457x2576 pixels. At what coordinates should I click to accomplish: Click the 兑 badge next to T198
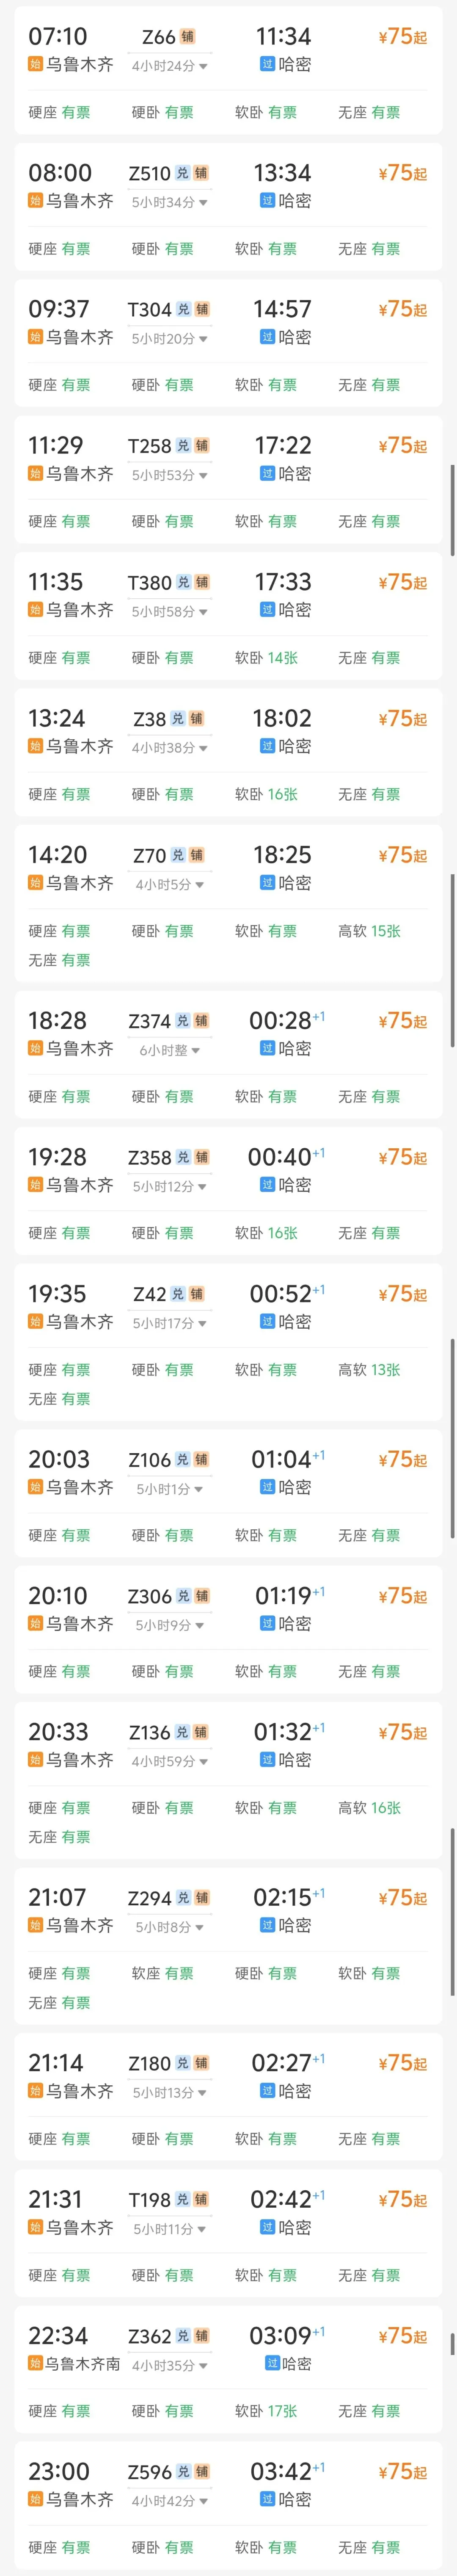click(x=182, y=2199)
